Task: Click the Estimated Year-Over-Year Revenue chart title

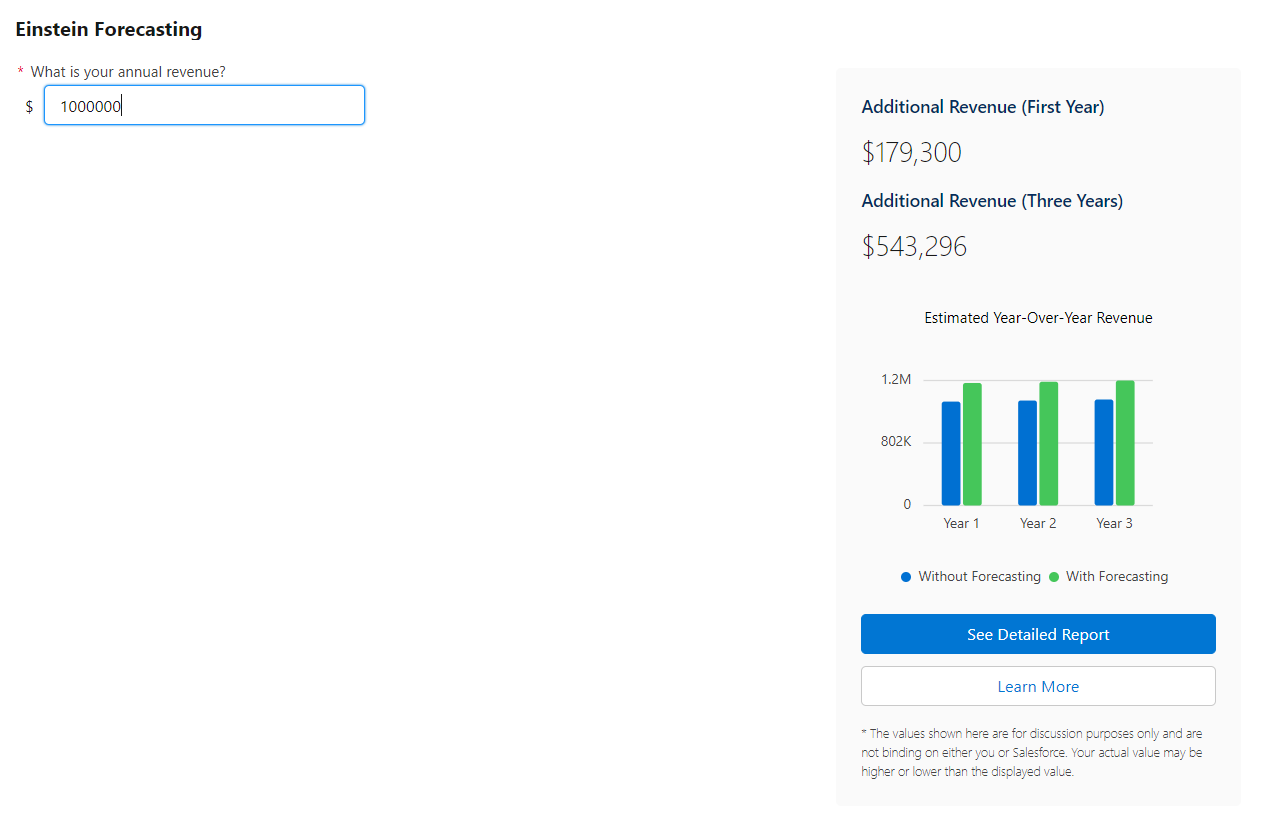Action: pos(1038,318)
